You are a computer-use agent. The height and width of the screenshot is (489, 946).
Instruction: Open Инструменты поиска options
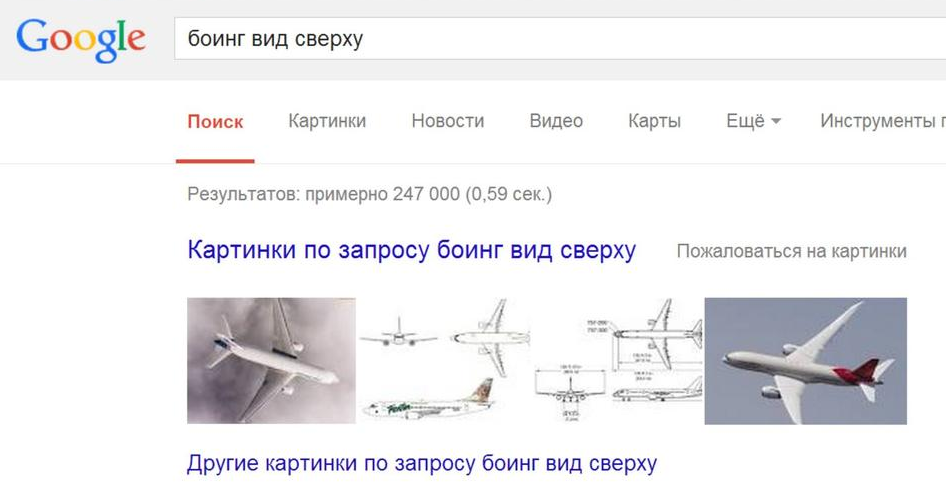[x=883, y=121]
